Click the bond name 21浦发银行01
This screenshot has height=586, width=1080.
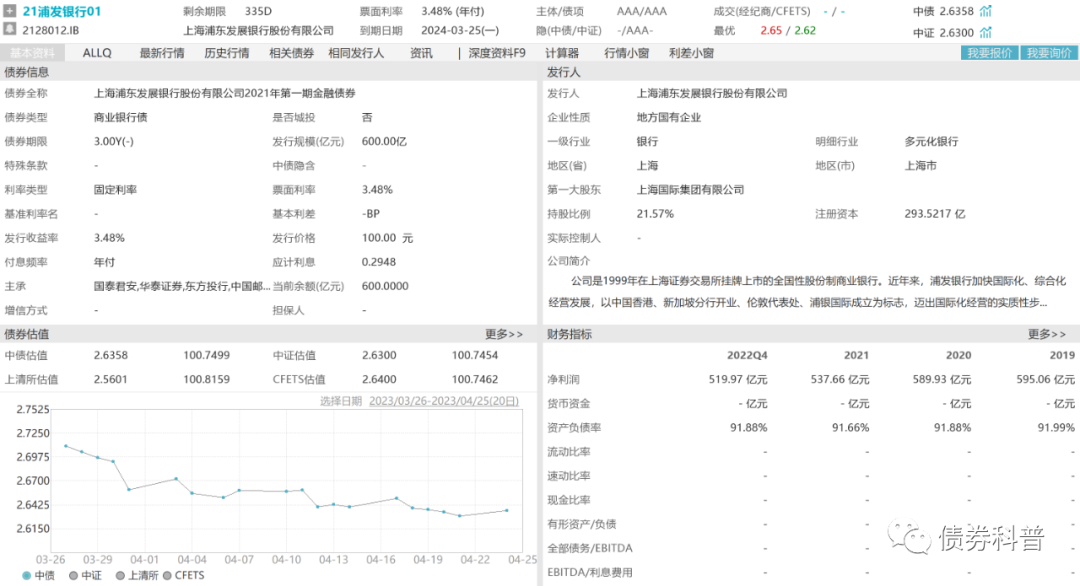tap(62, 11)
